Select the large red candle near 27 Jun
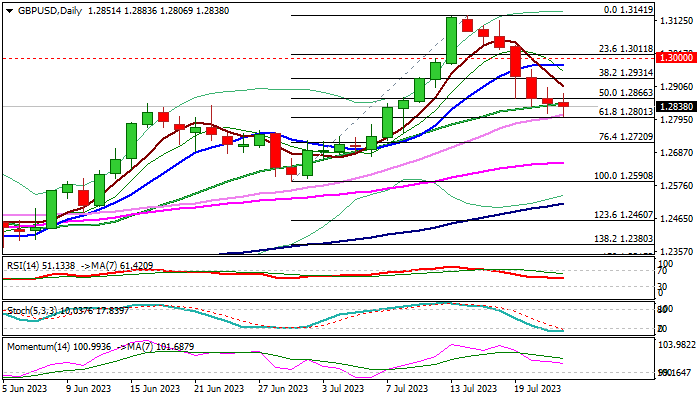The image size is (700, 400). 275,151
